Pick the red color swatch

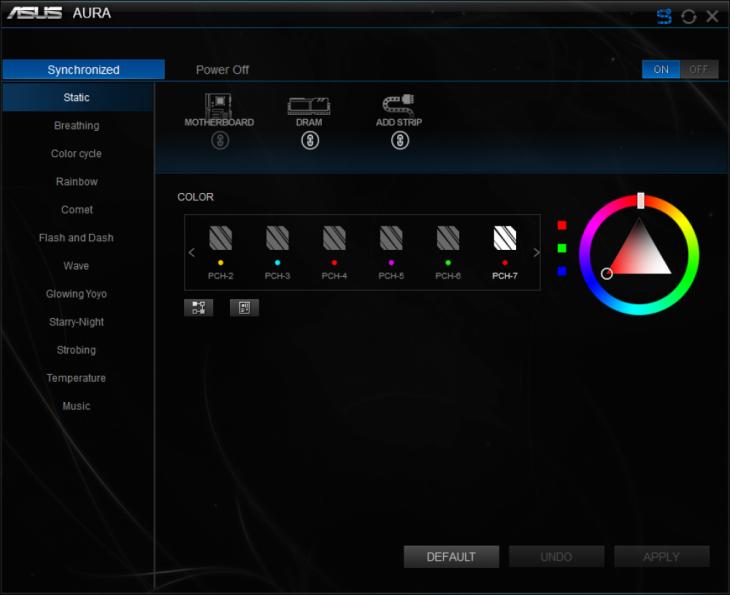click(562, 225)
